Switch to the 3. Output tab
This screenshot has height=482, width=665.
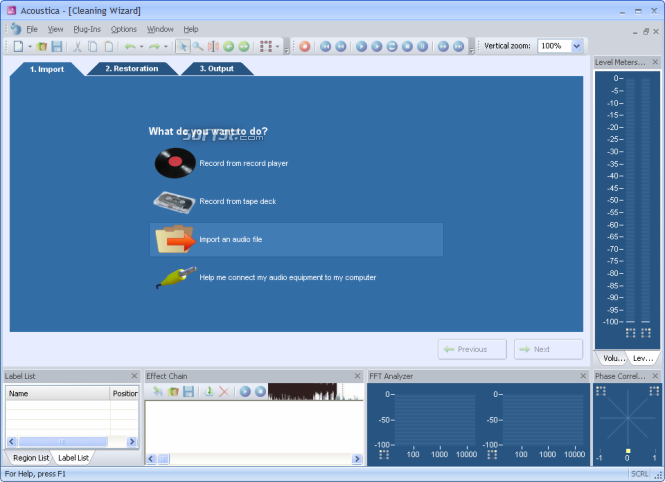click(x=217, y=69)
